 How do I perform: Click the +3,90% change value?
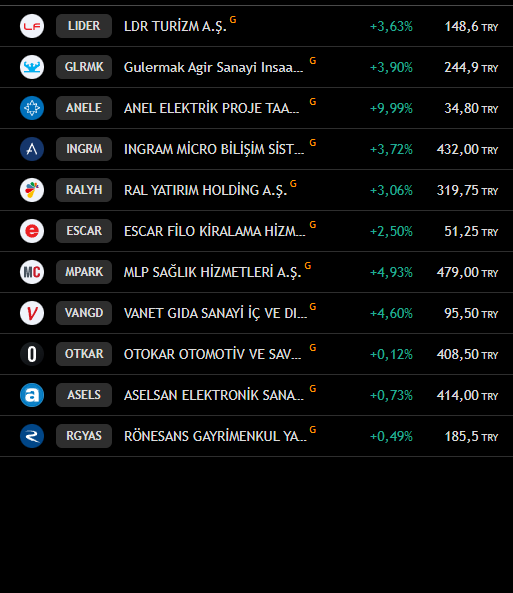click(x=391, y=67)
